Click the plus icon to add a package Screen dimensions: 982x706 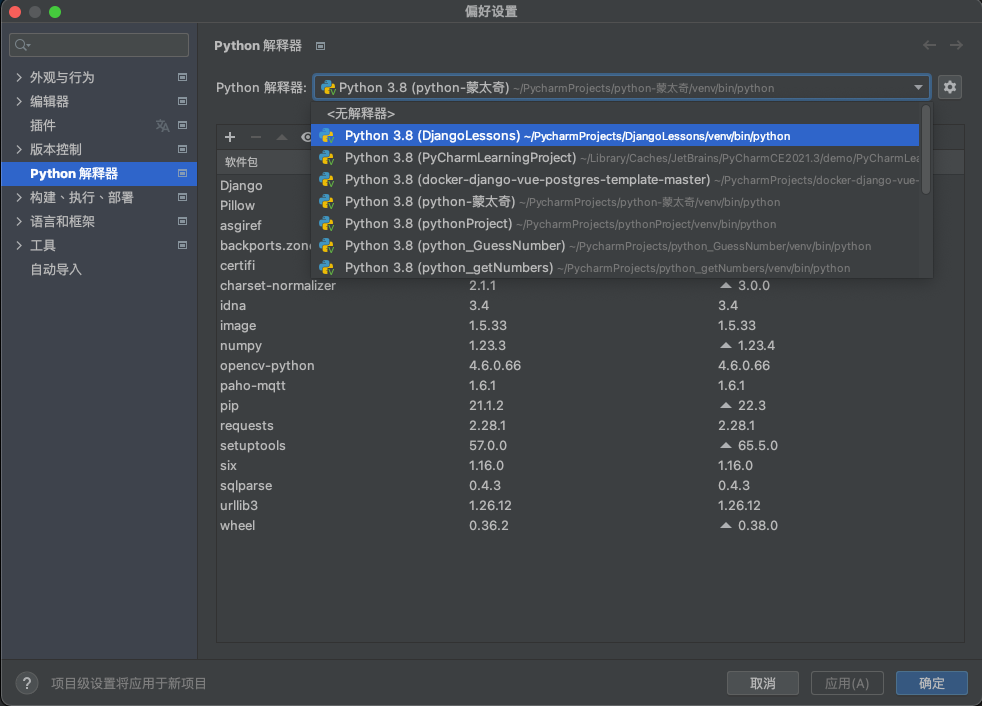tap(230, 137)
